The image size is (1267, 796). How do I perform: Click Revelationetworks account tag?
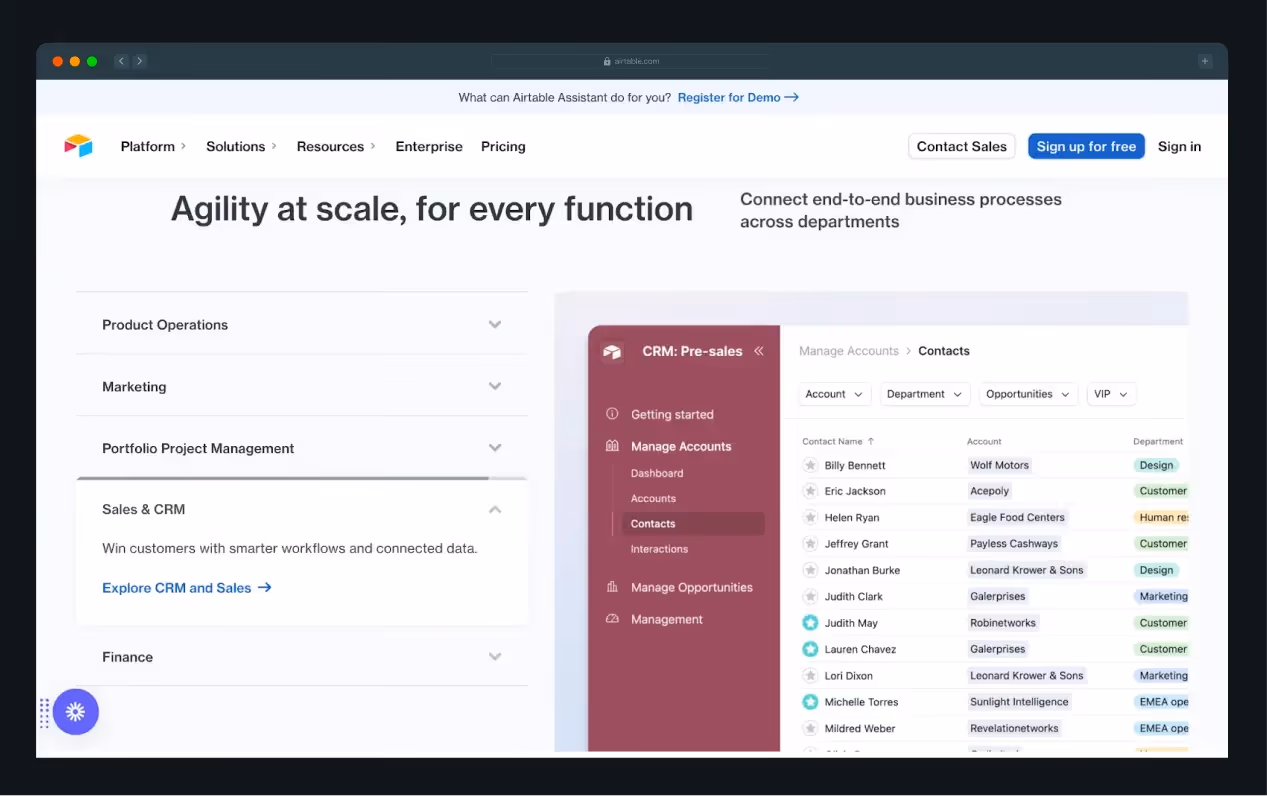[x=1014, y=728]
